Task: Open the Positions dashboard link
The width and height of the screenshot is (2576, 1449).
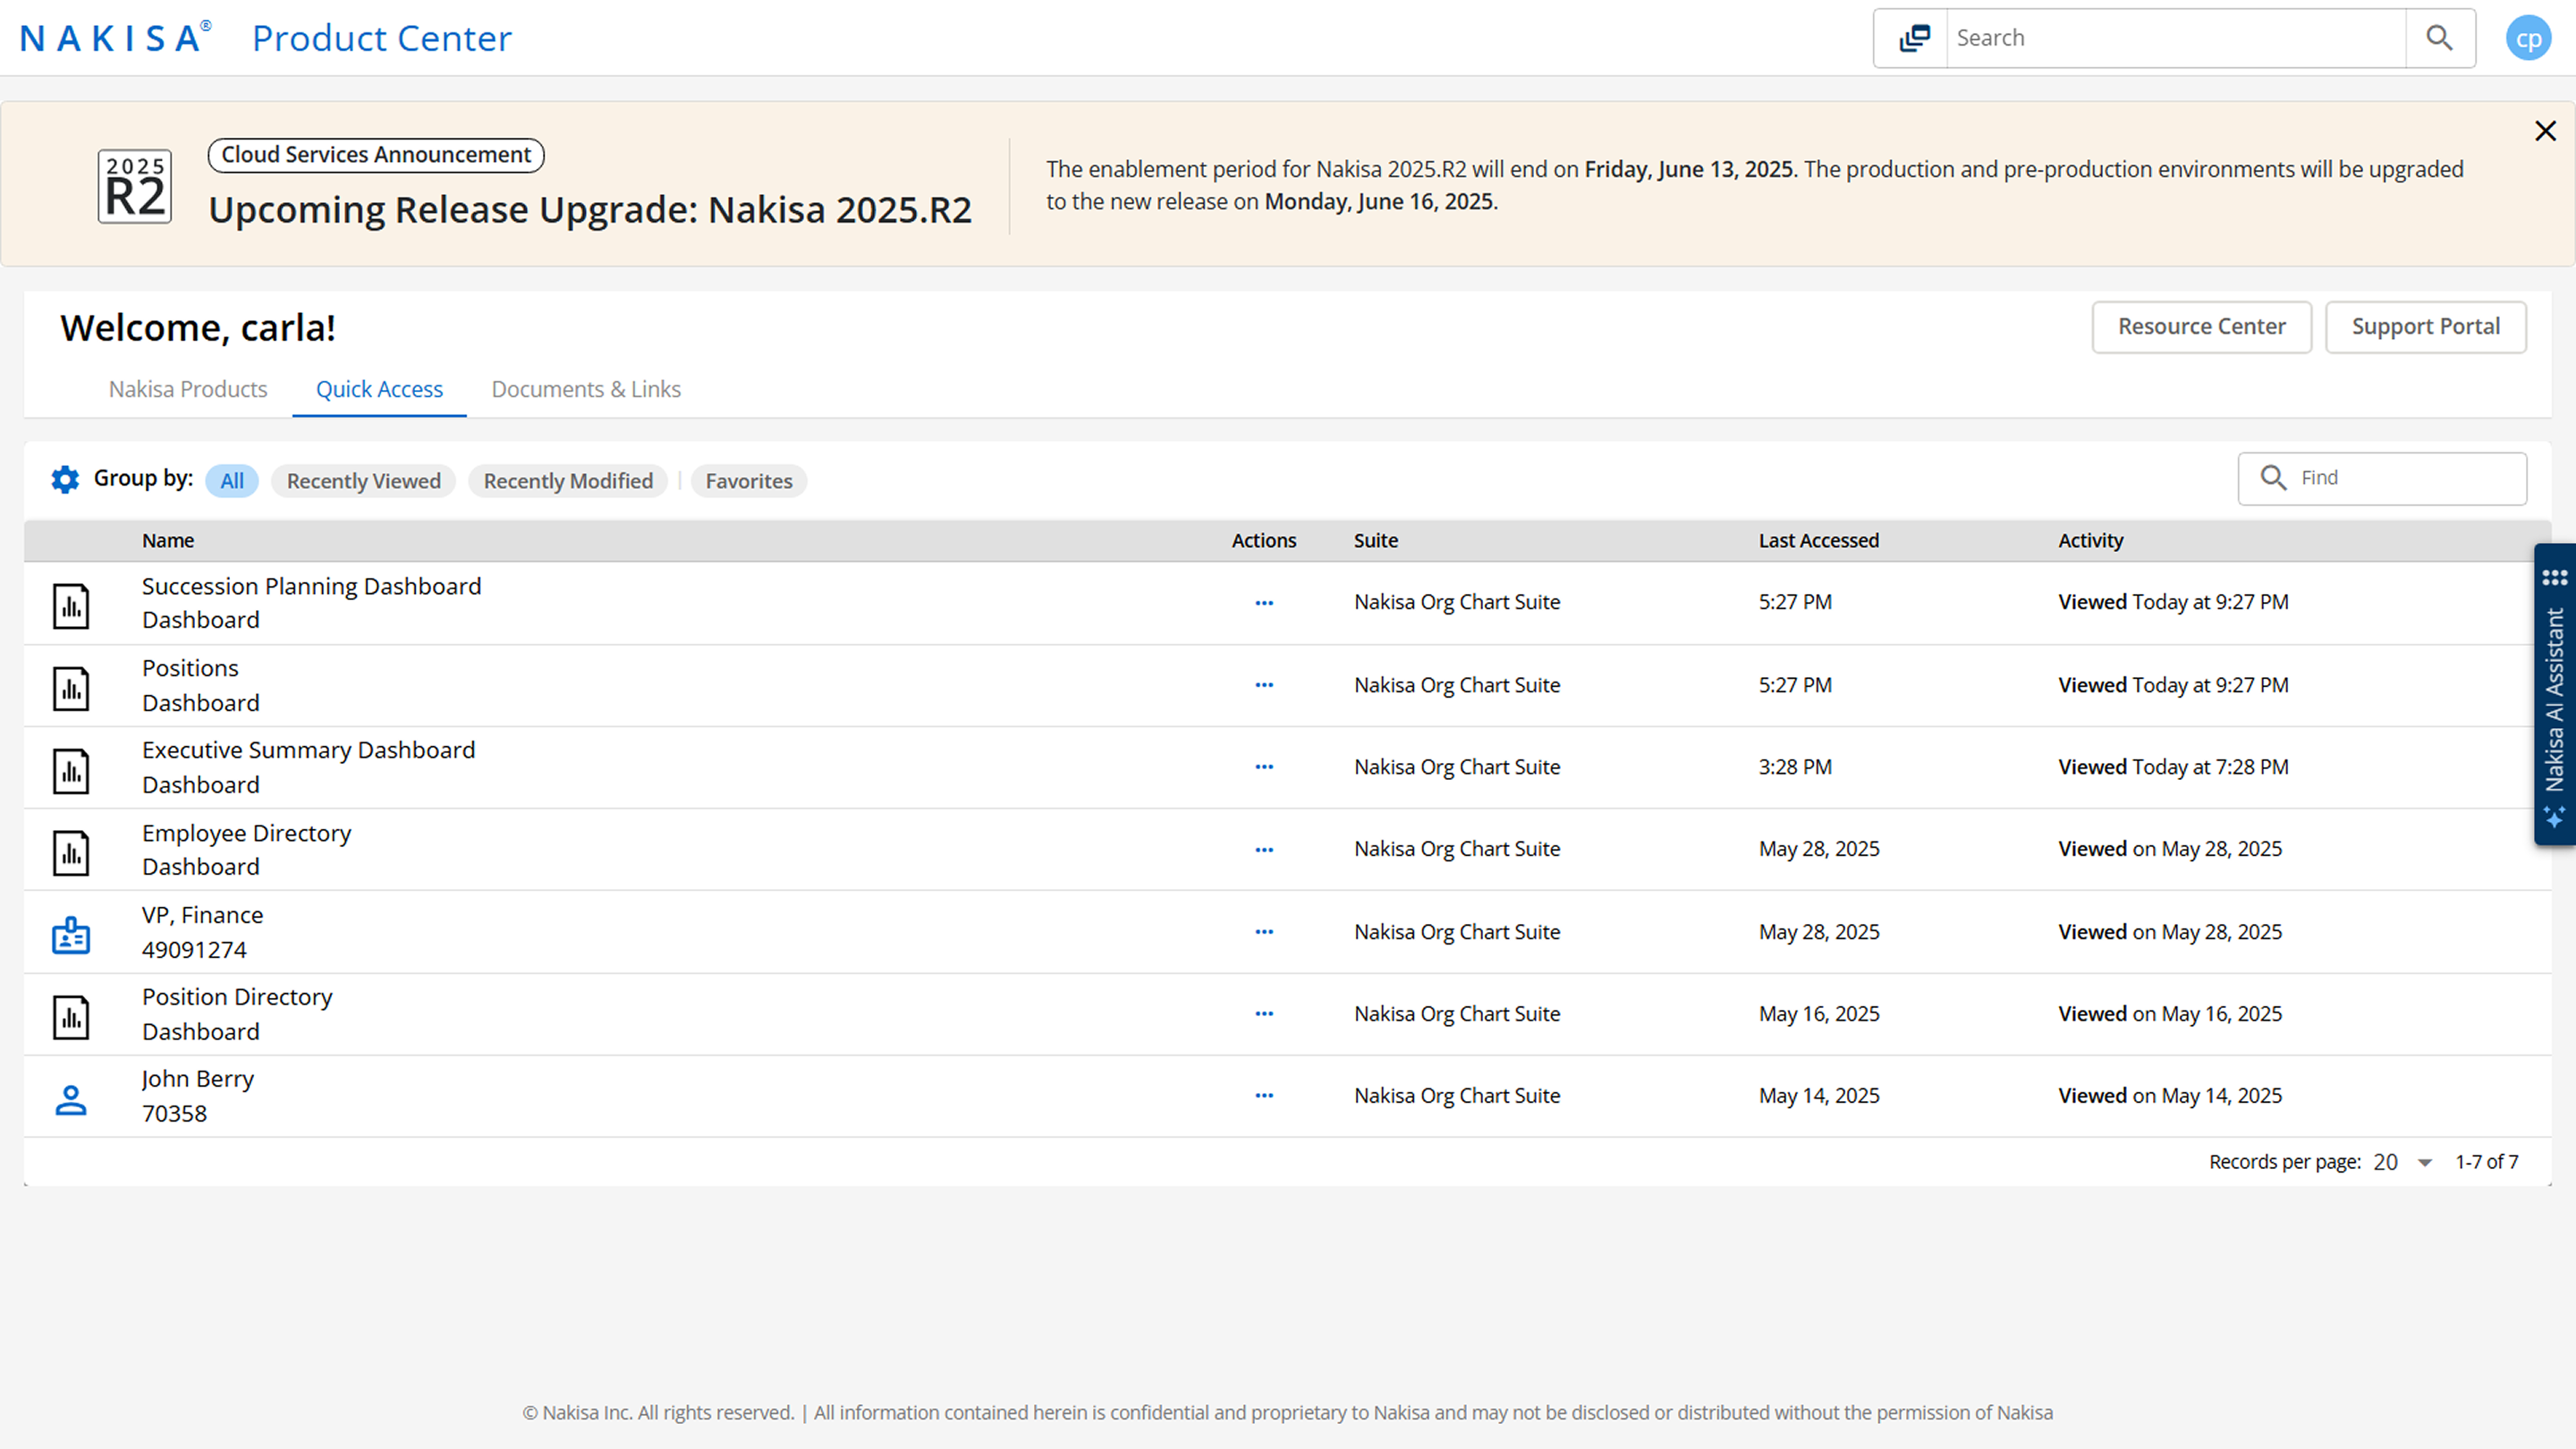Action: (190, 668)
